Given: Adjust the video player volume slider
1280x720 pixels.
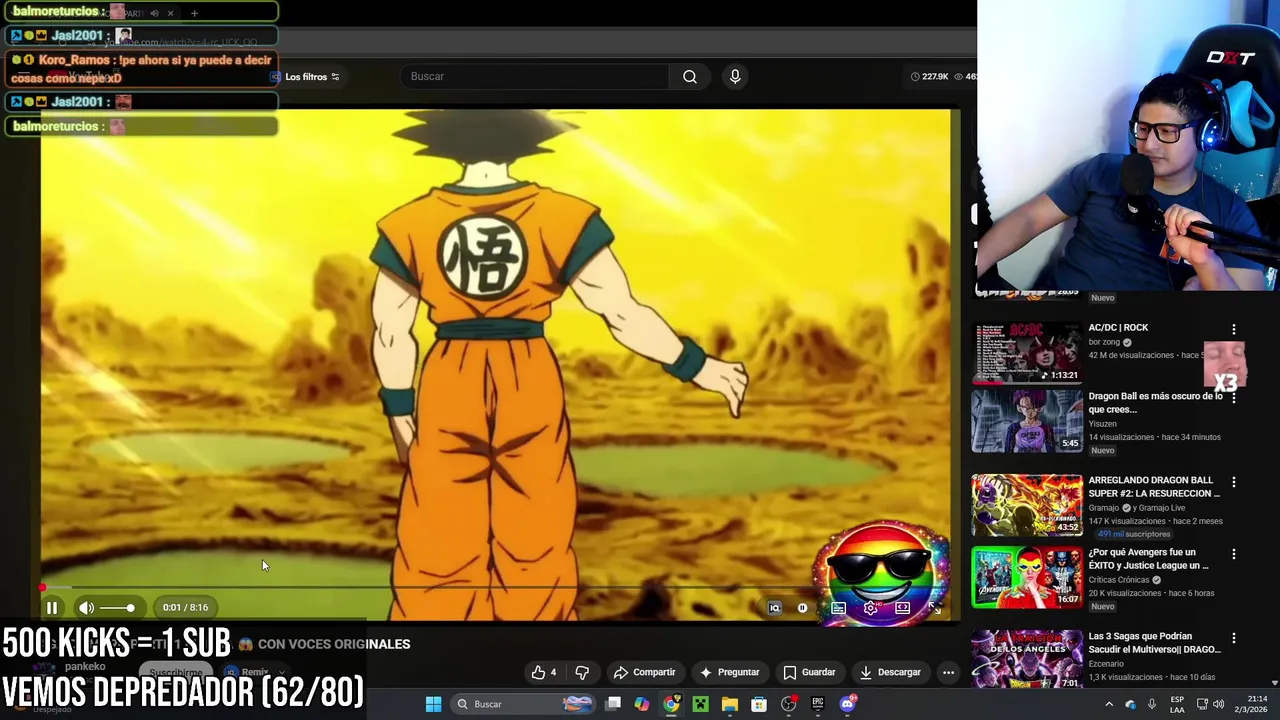Looking at the screenshot, I should coord(117,607).
